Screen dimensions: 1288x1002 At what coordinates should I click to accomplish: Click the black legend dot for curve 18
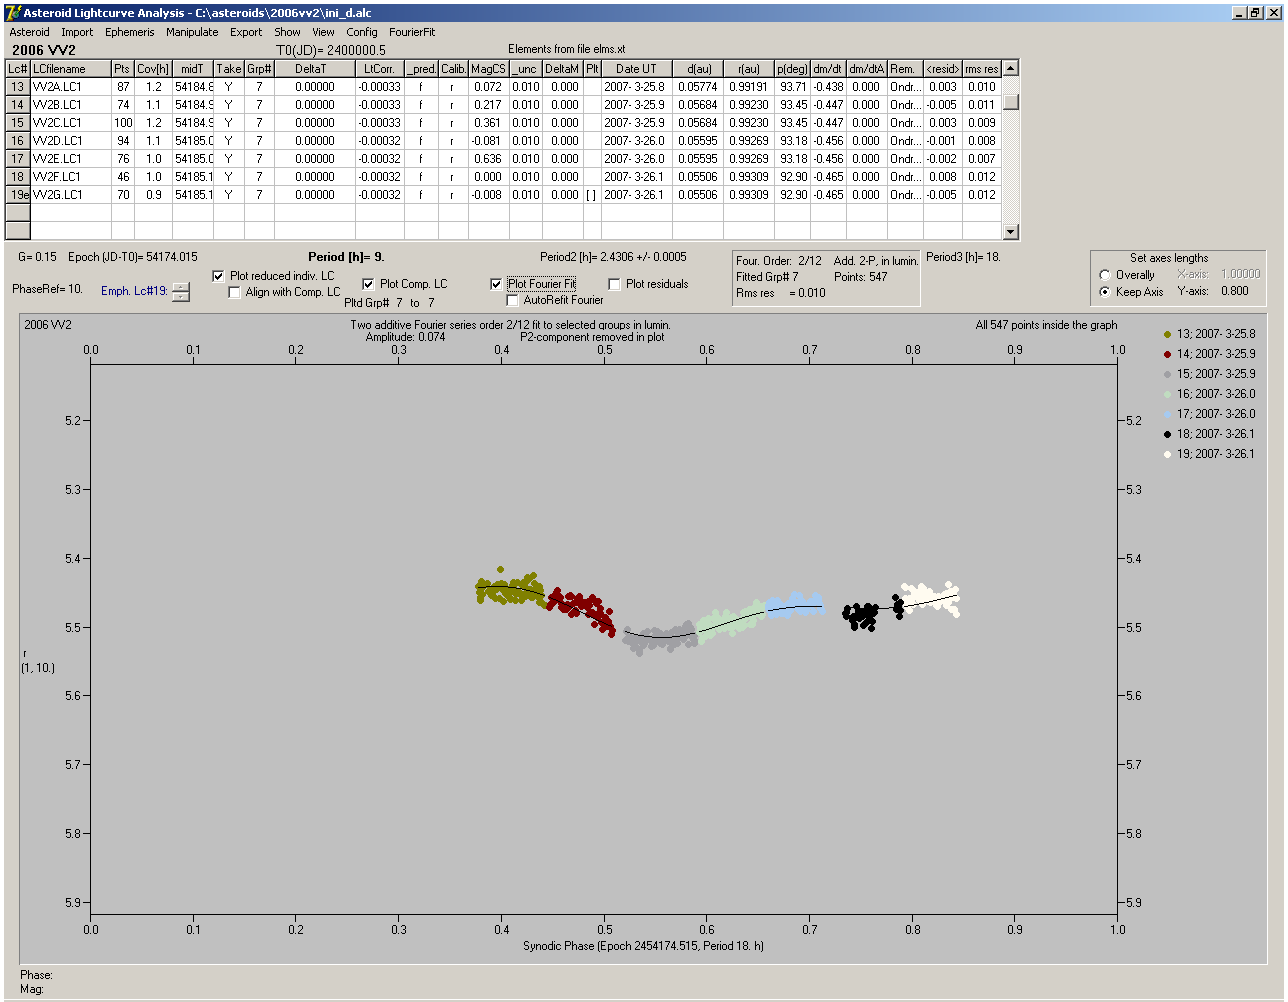click(x=1167, y=434)
